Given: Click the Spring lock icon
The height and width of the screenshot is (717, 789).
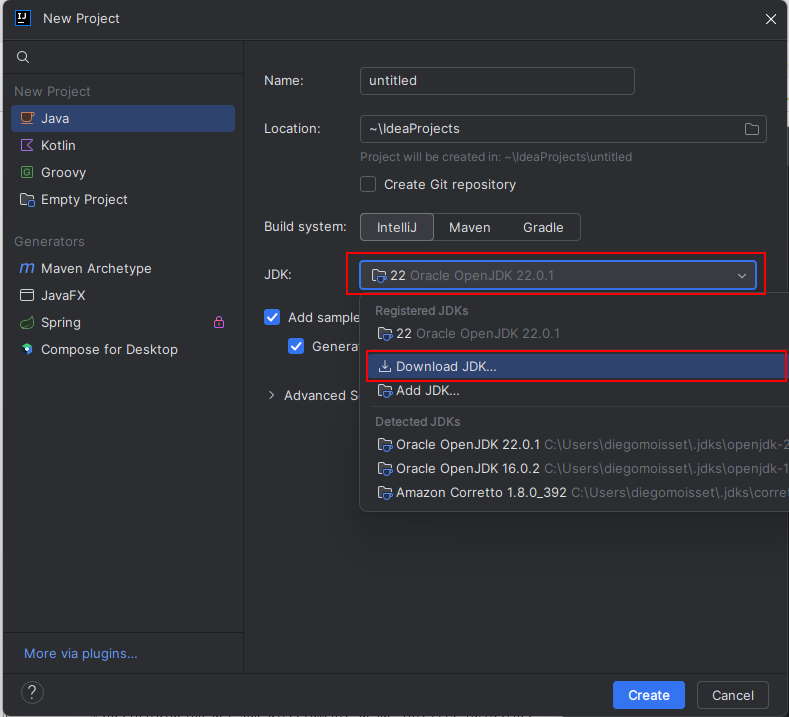Looking at the screenshot, I should (219, 322).
